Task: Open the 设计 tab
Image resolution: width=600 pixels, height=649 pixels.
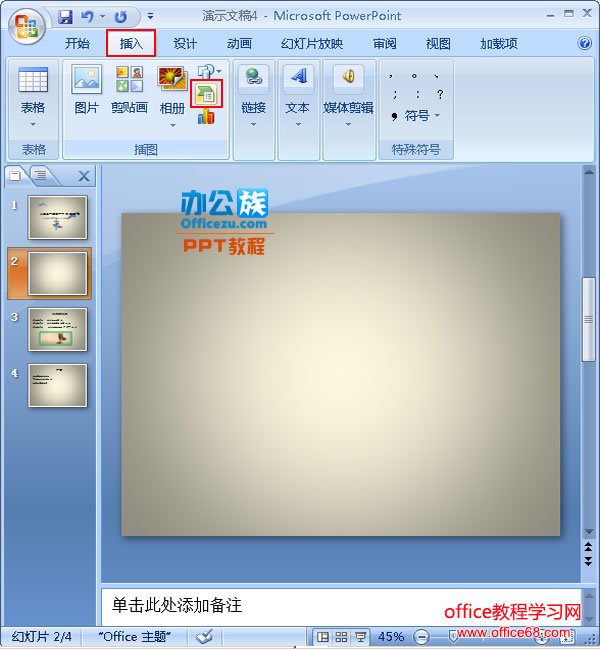Action: tap(185, 43)
